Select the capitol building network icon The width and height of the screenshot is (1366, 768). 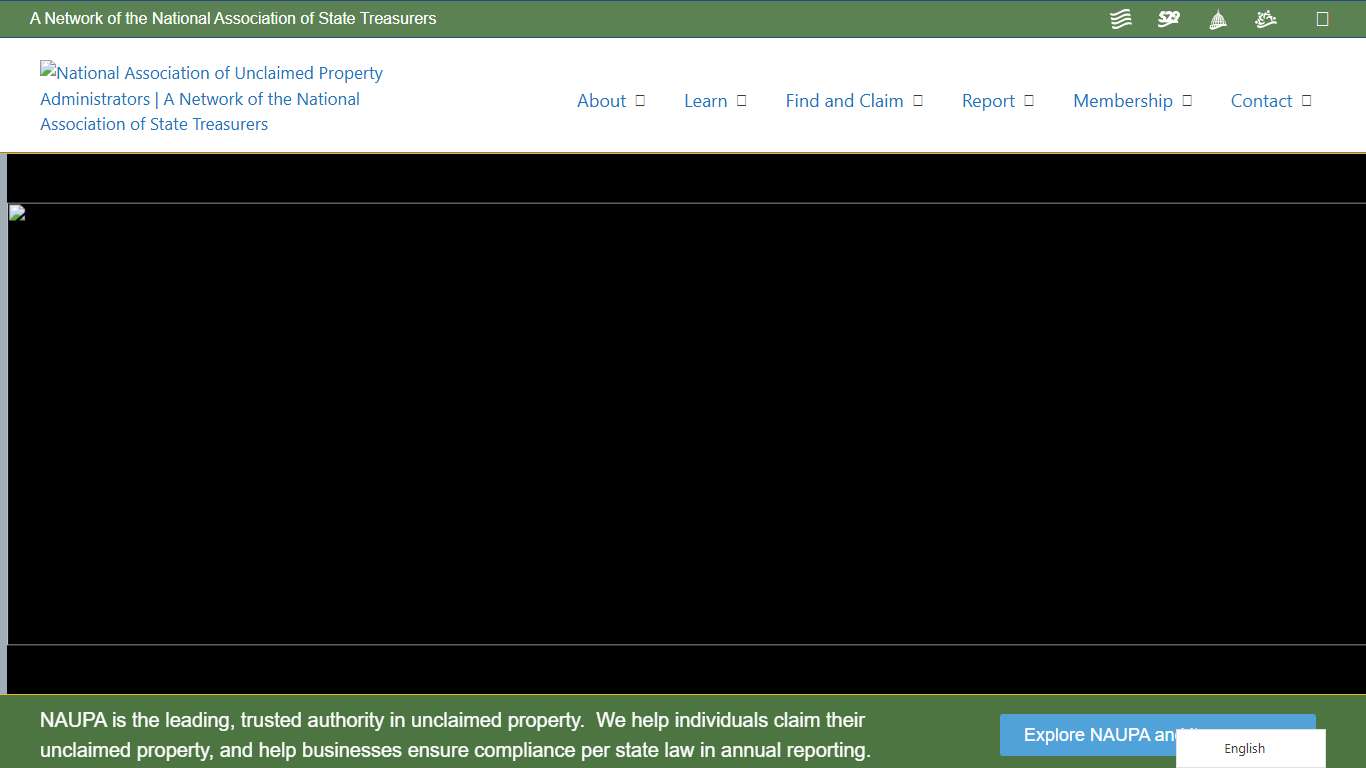click(x=1217, y=18)
